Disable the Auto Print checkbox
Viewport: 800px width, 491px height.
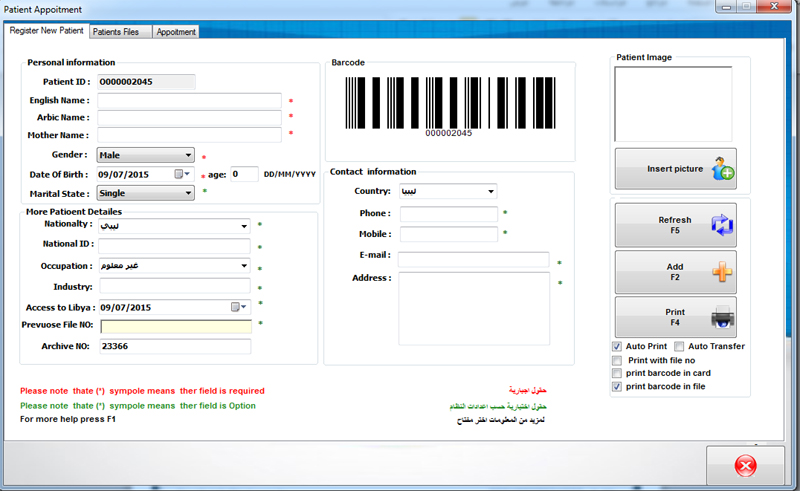[617, 346]
